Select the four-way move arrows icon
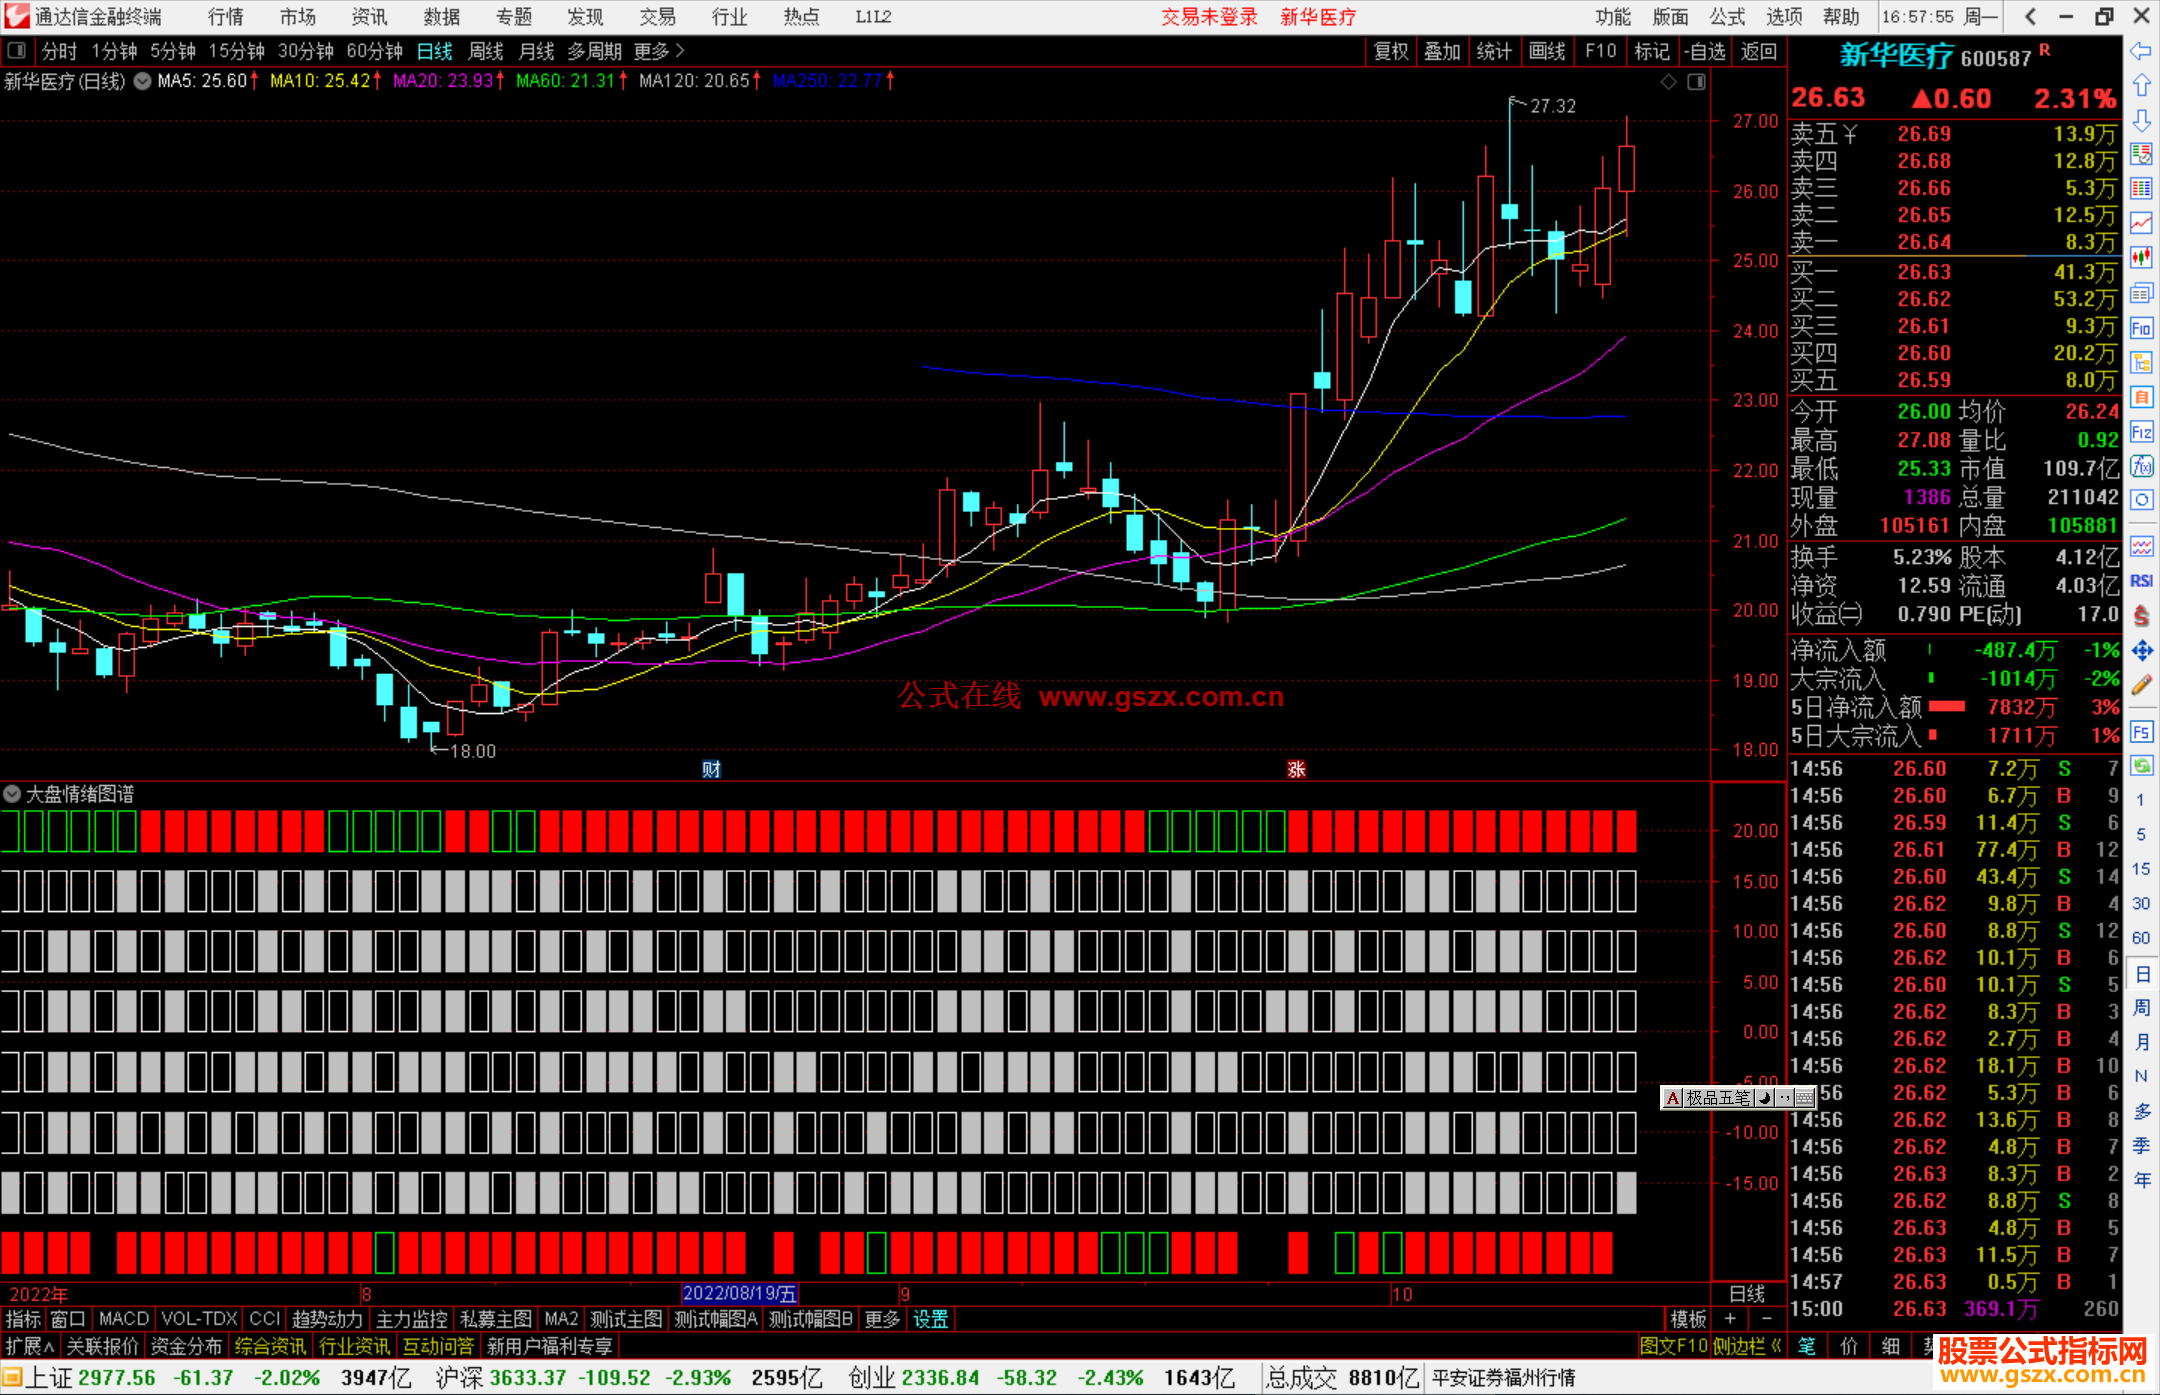This screenshot has height=1395, width=2160. 2141,651
